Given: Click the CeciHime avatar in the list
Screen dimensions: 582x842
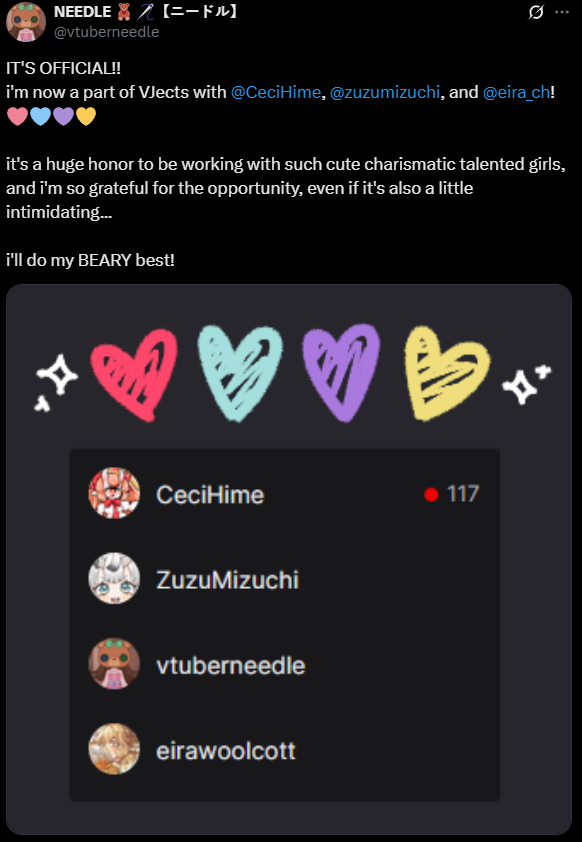Looking at the screenshot, I should [114, 493].
